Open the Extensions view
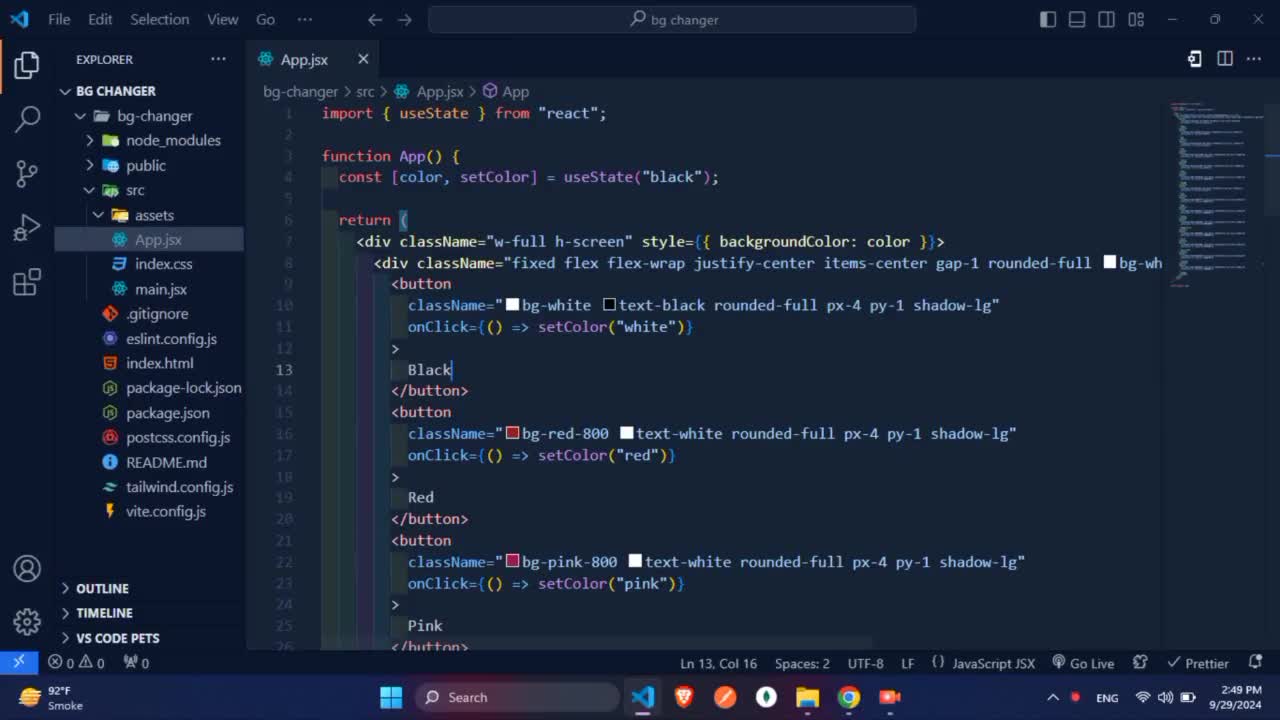1280x720 pixels. [x=27, y=282]
